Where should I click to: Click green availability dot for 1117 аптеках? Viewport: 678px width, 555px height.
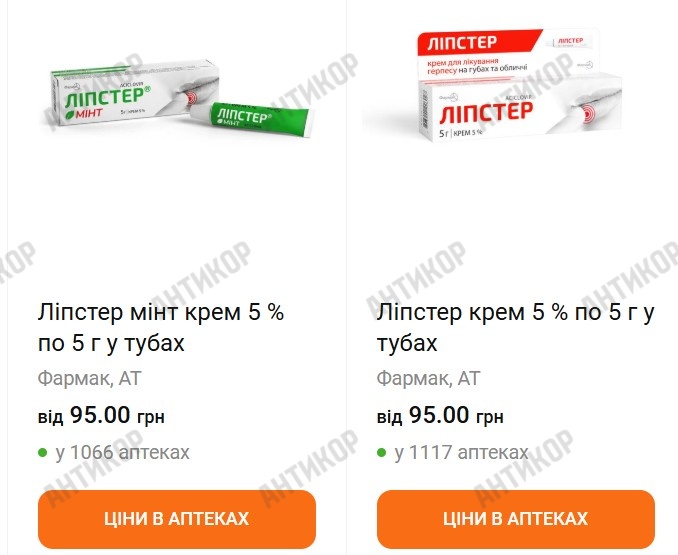tap(381, 453)
